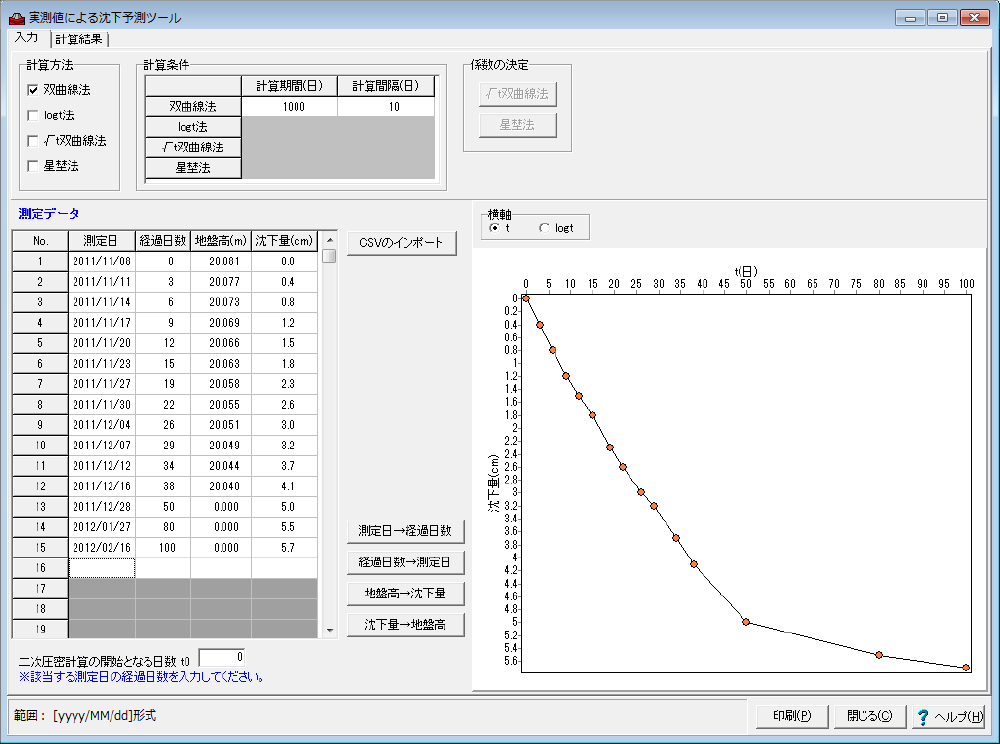
Task: Click 測定日→経過日数 conversion button
Action: point(405,530)
